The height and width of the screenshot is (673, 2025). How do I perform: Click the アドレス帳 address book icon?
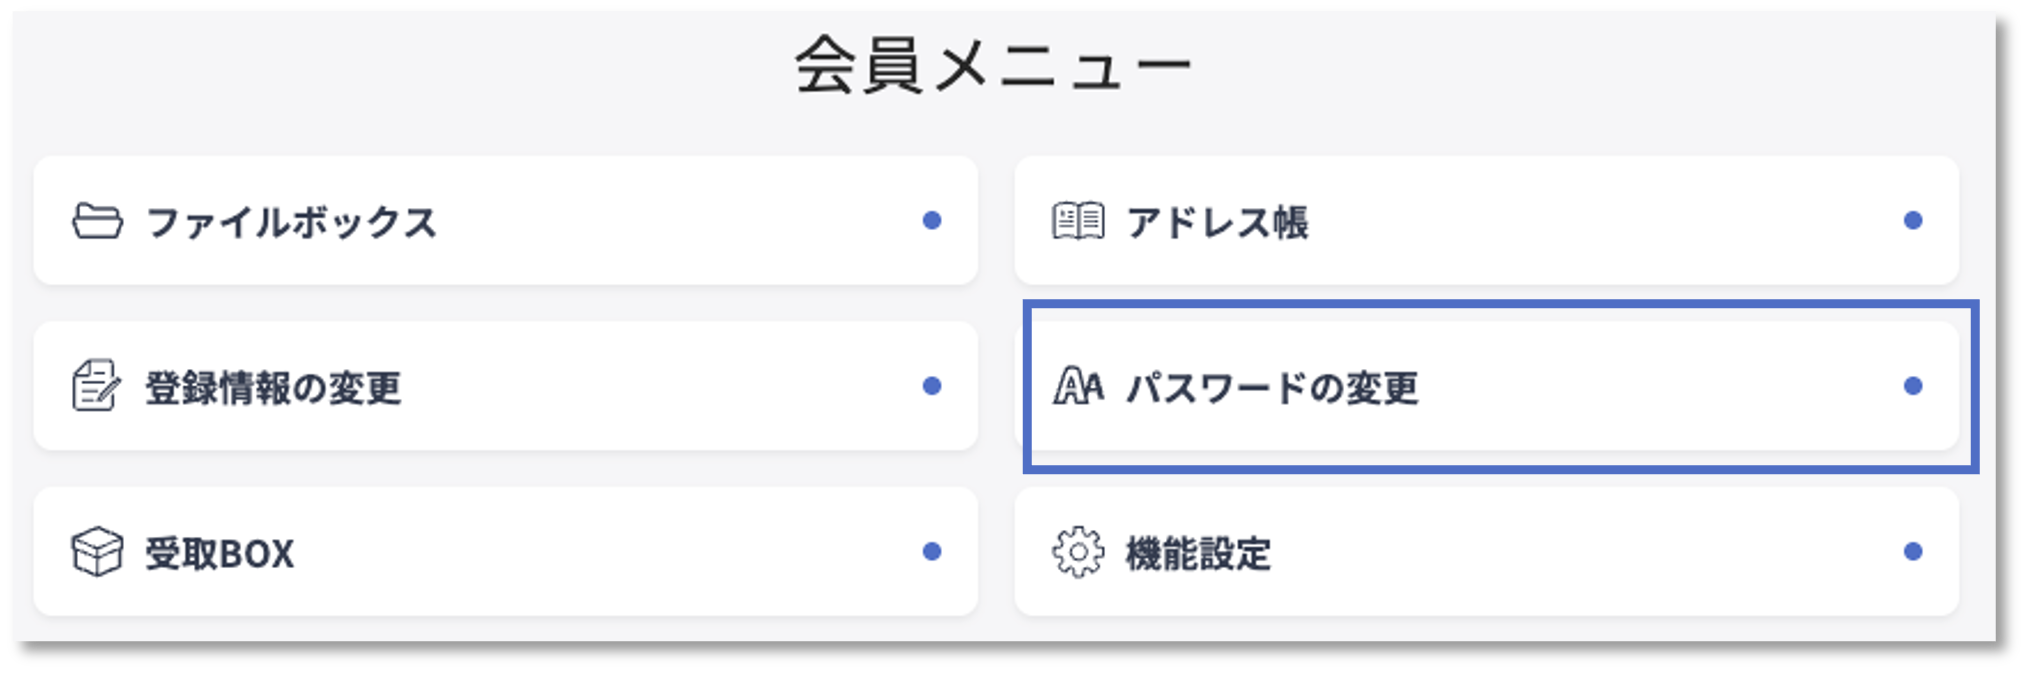[1077, 221]
